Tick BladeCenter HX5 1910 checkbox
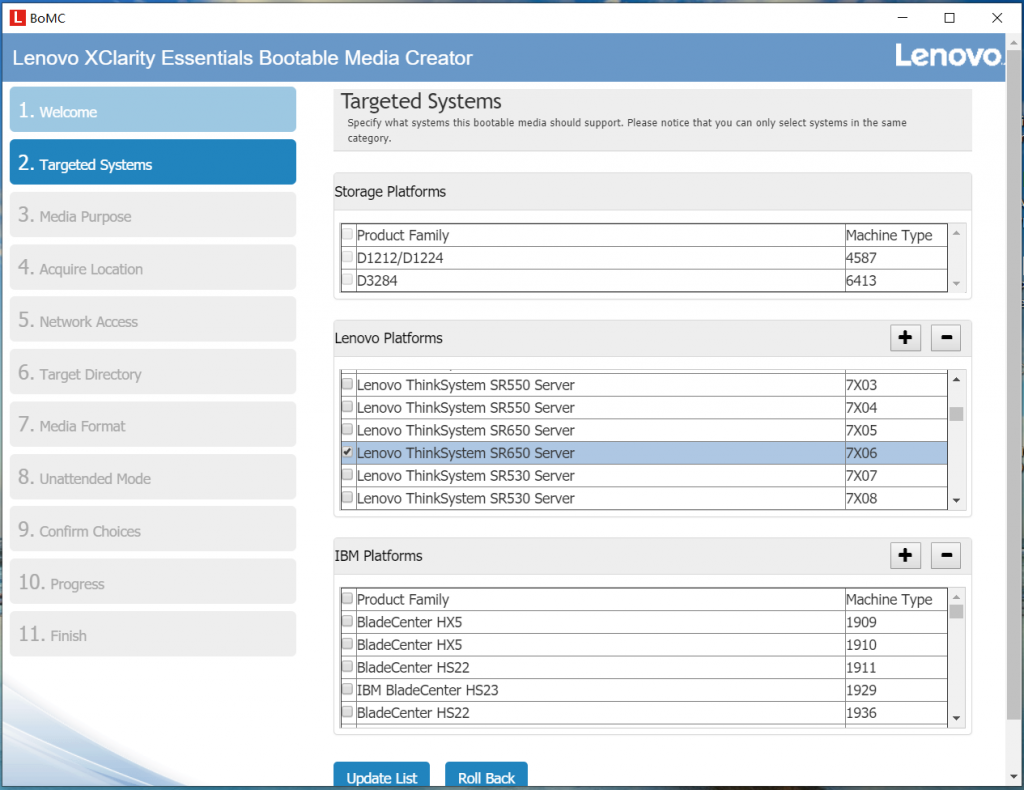The height and width of the screenshot is (790, 1024). (347, 644)
